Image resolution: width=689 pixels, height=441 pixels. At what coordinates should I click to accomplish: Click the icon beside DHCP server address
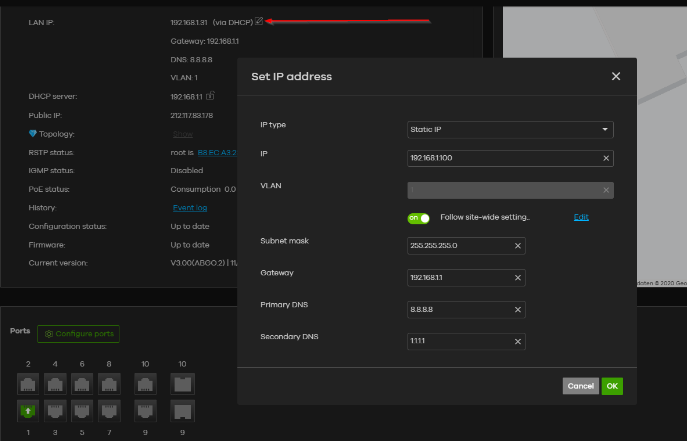[x=211, y=96]
